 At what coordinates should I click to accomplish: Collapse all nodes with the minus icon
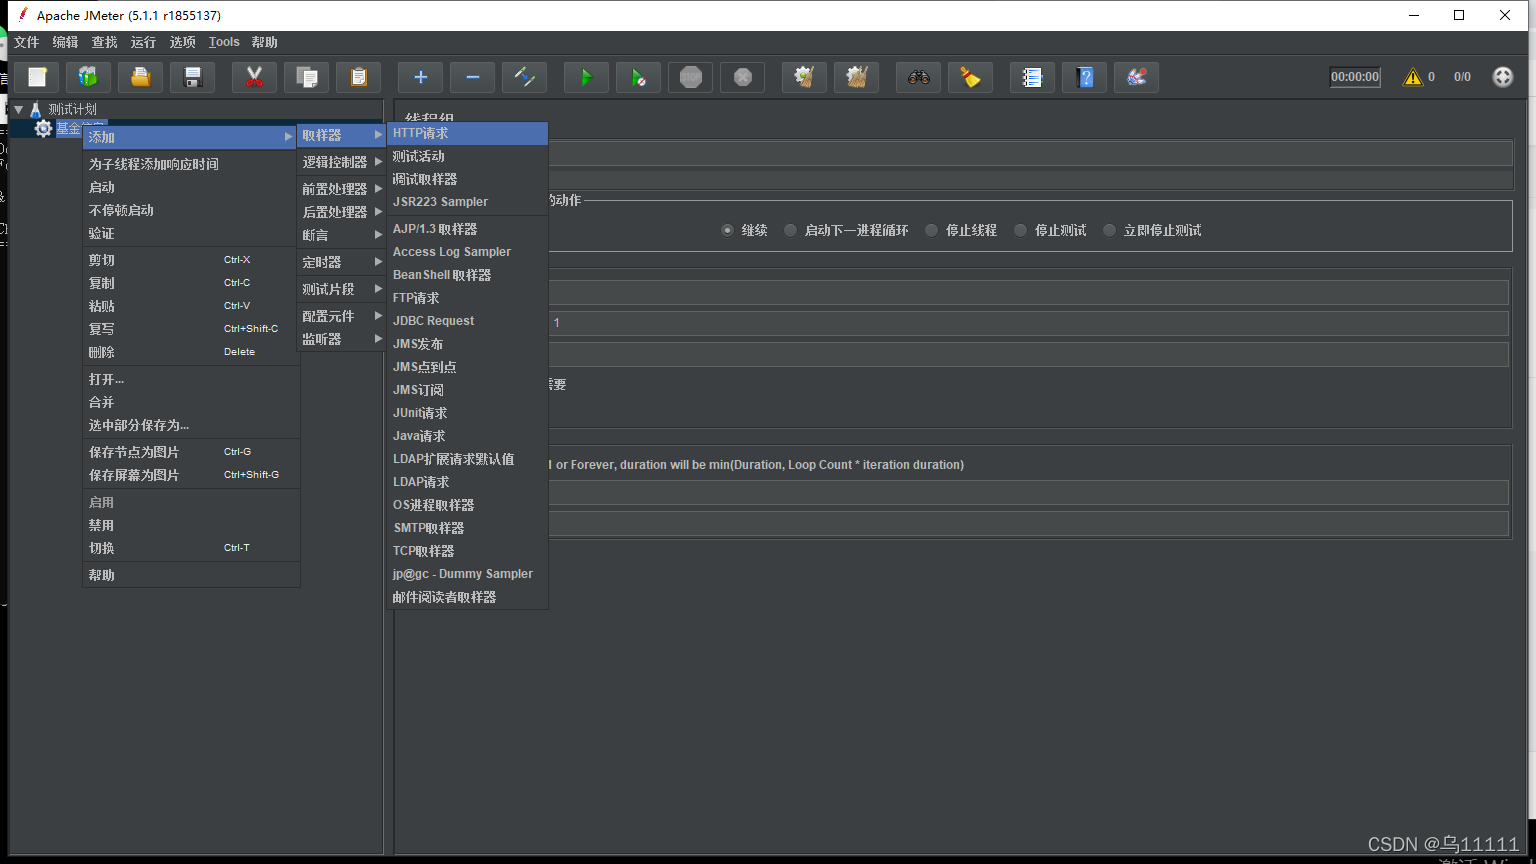click(x=473, y=77)
